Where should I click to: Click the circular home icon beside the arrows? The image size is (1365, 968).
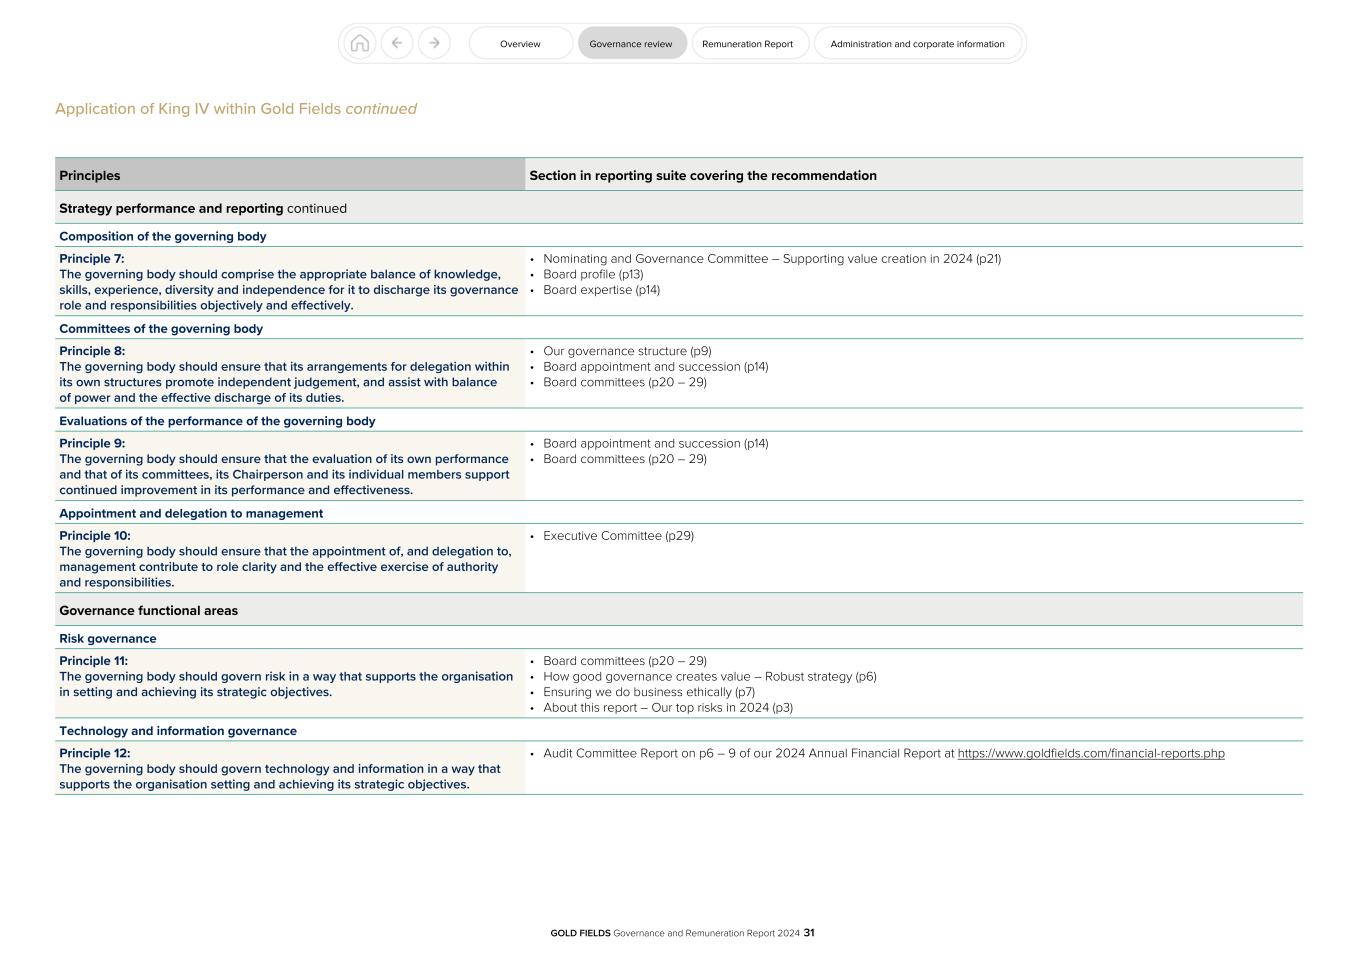click(361, 43)
